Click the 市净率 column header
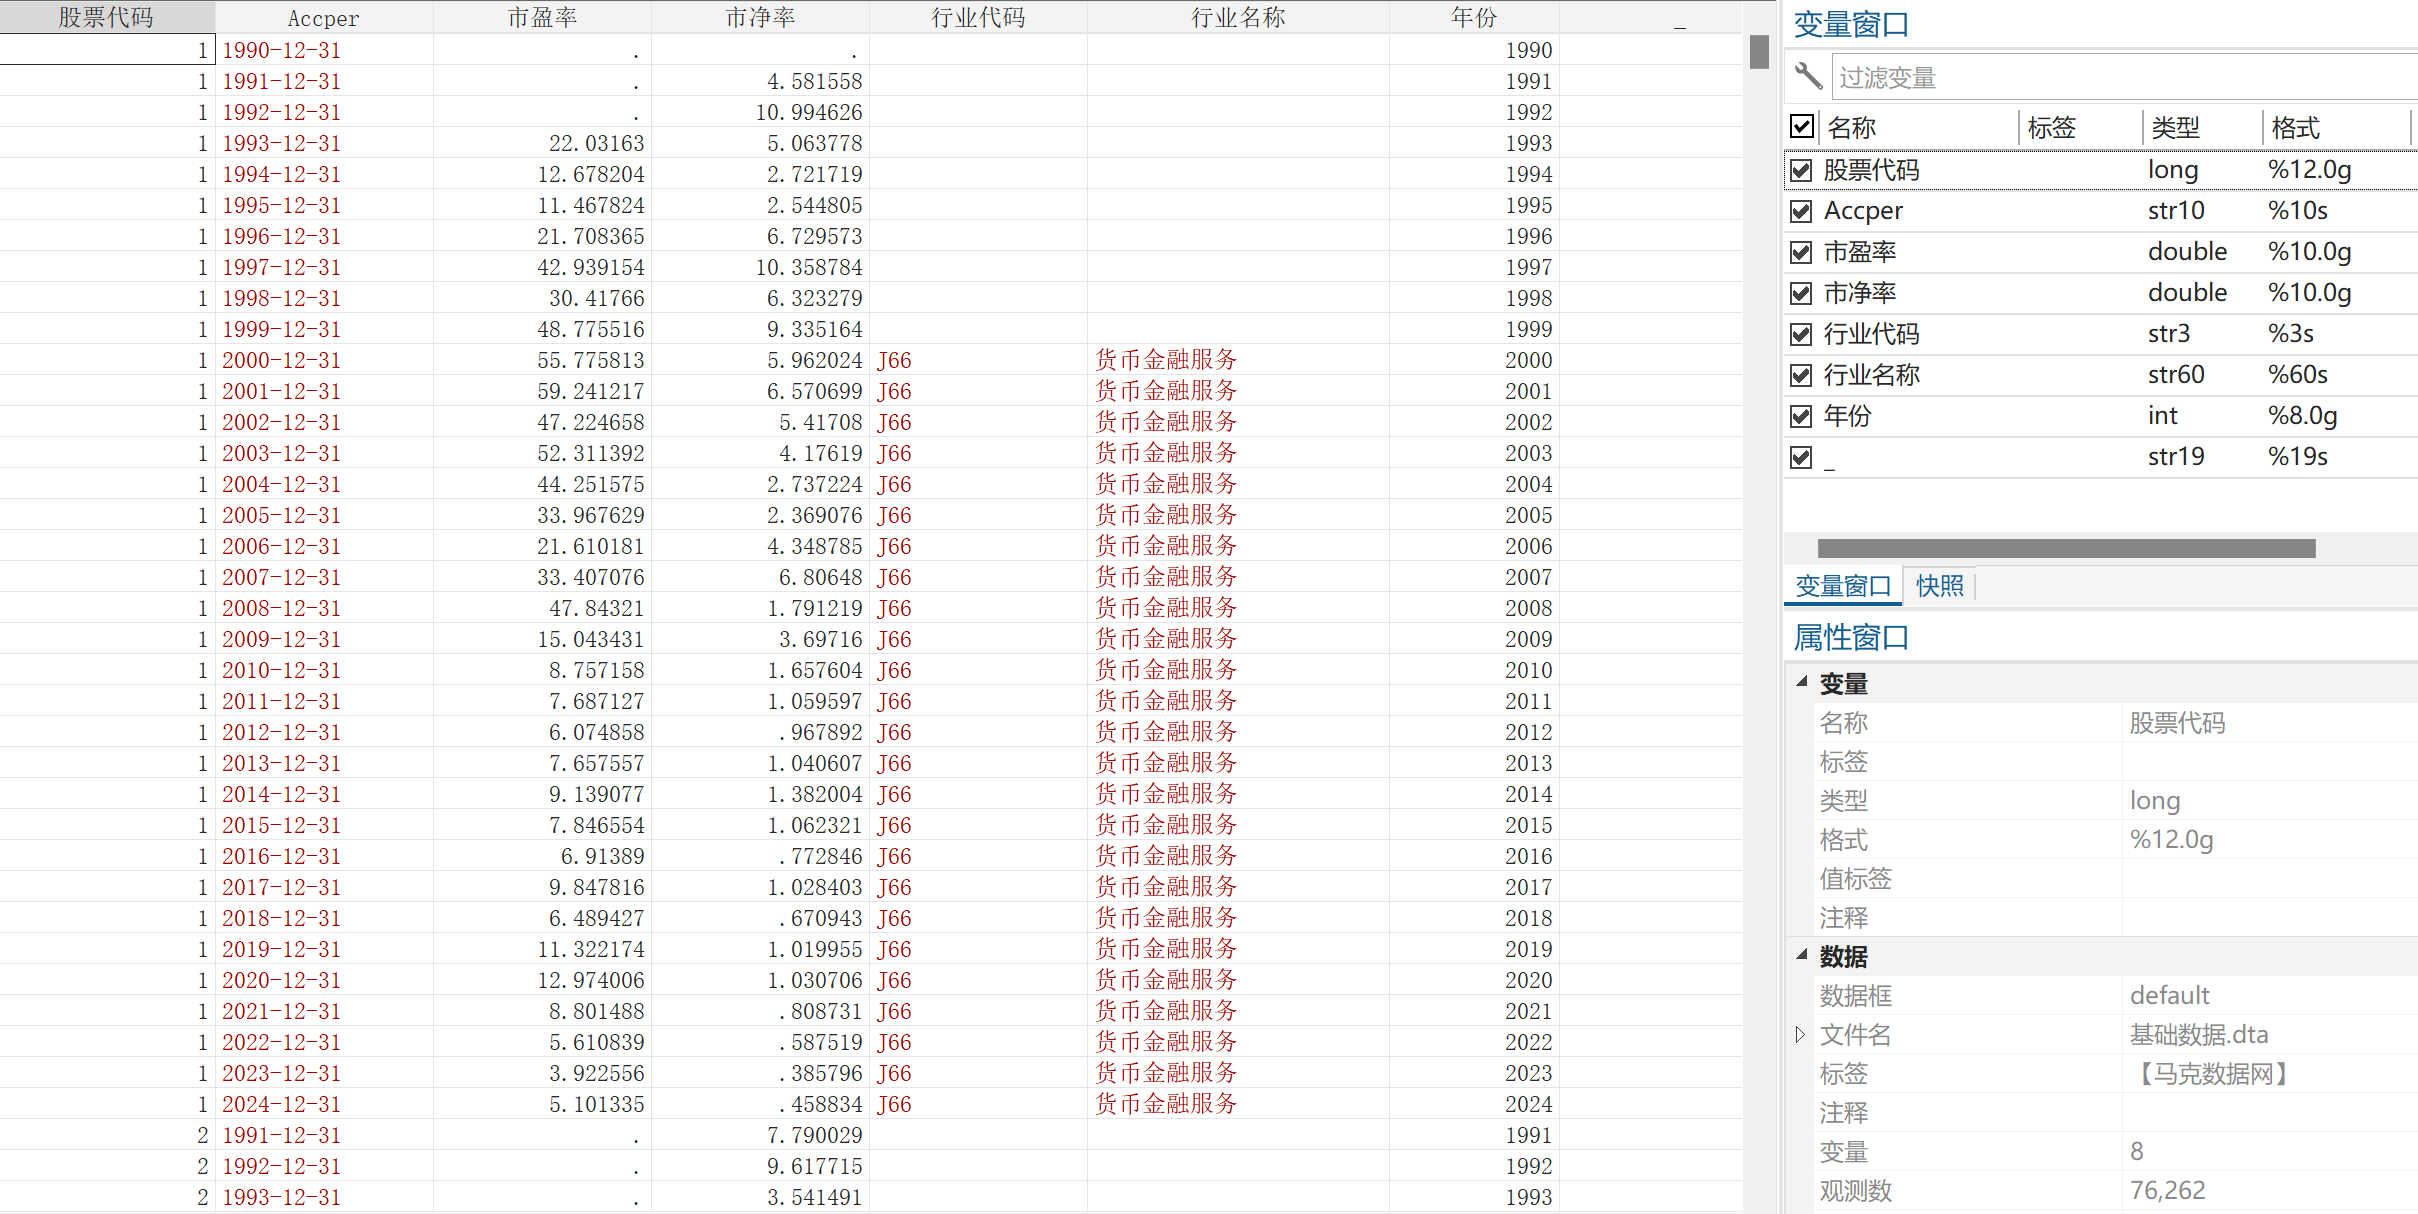The width and height of the screenshot is (2418, 1214). (x=760, y=17)
